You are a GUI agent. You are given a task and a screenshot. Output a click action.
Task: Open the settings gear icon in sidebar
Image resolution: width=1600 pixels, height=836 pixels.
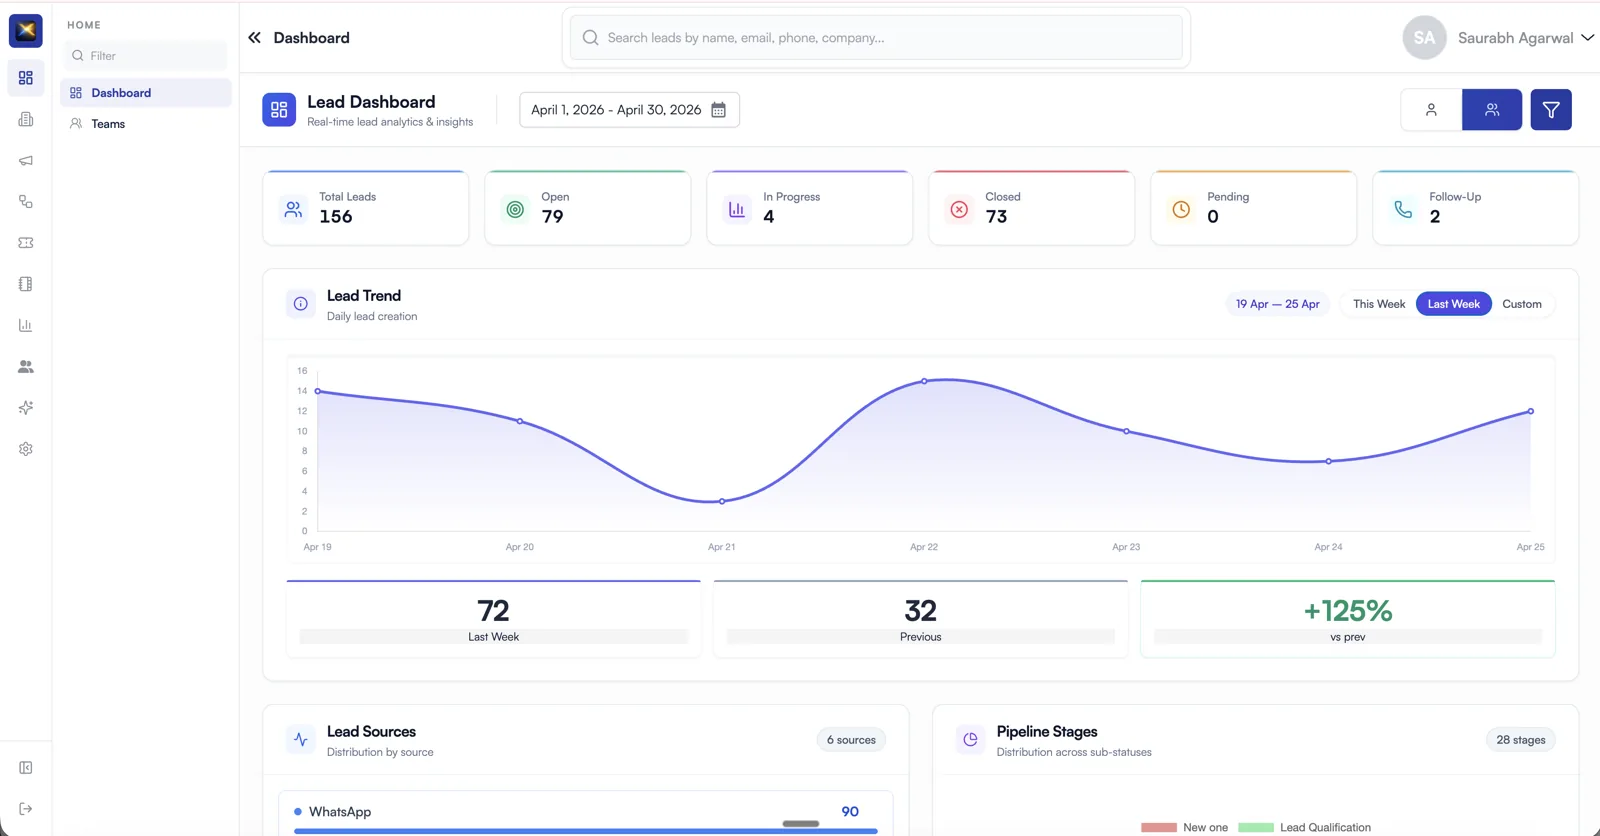(x=26, y=449)
